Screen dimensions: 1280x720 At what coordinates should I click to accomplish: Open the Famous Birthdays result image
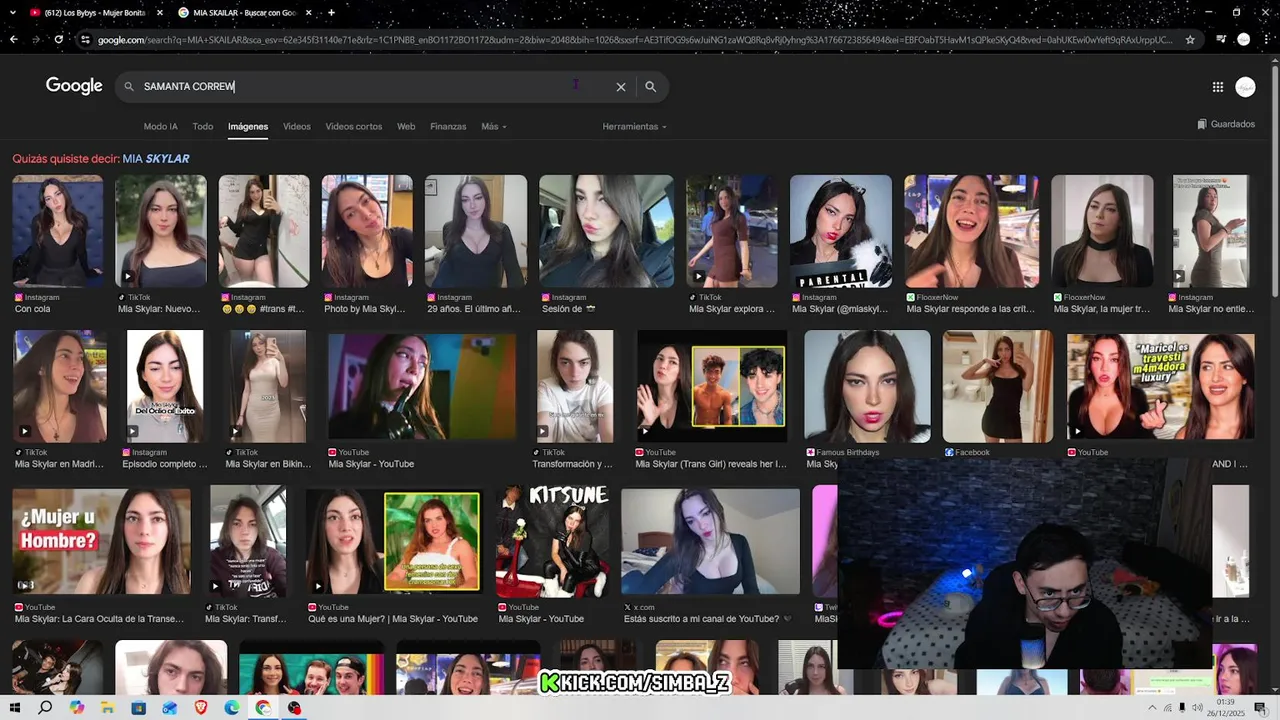pyautogui.click(x=867, y=387)
